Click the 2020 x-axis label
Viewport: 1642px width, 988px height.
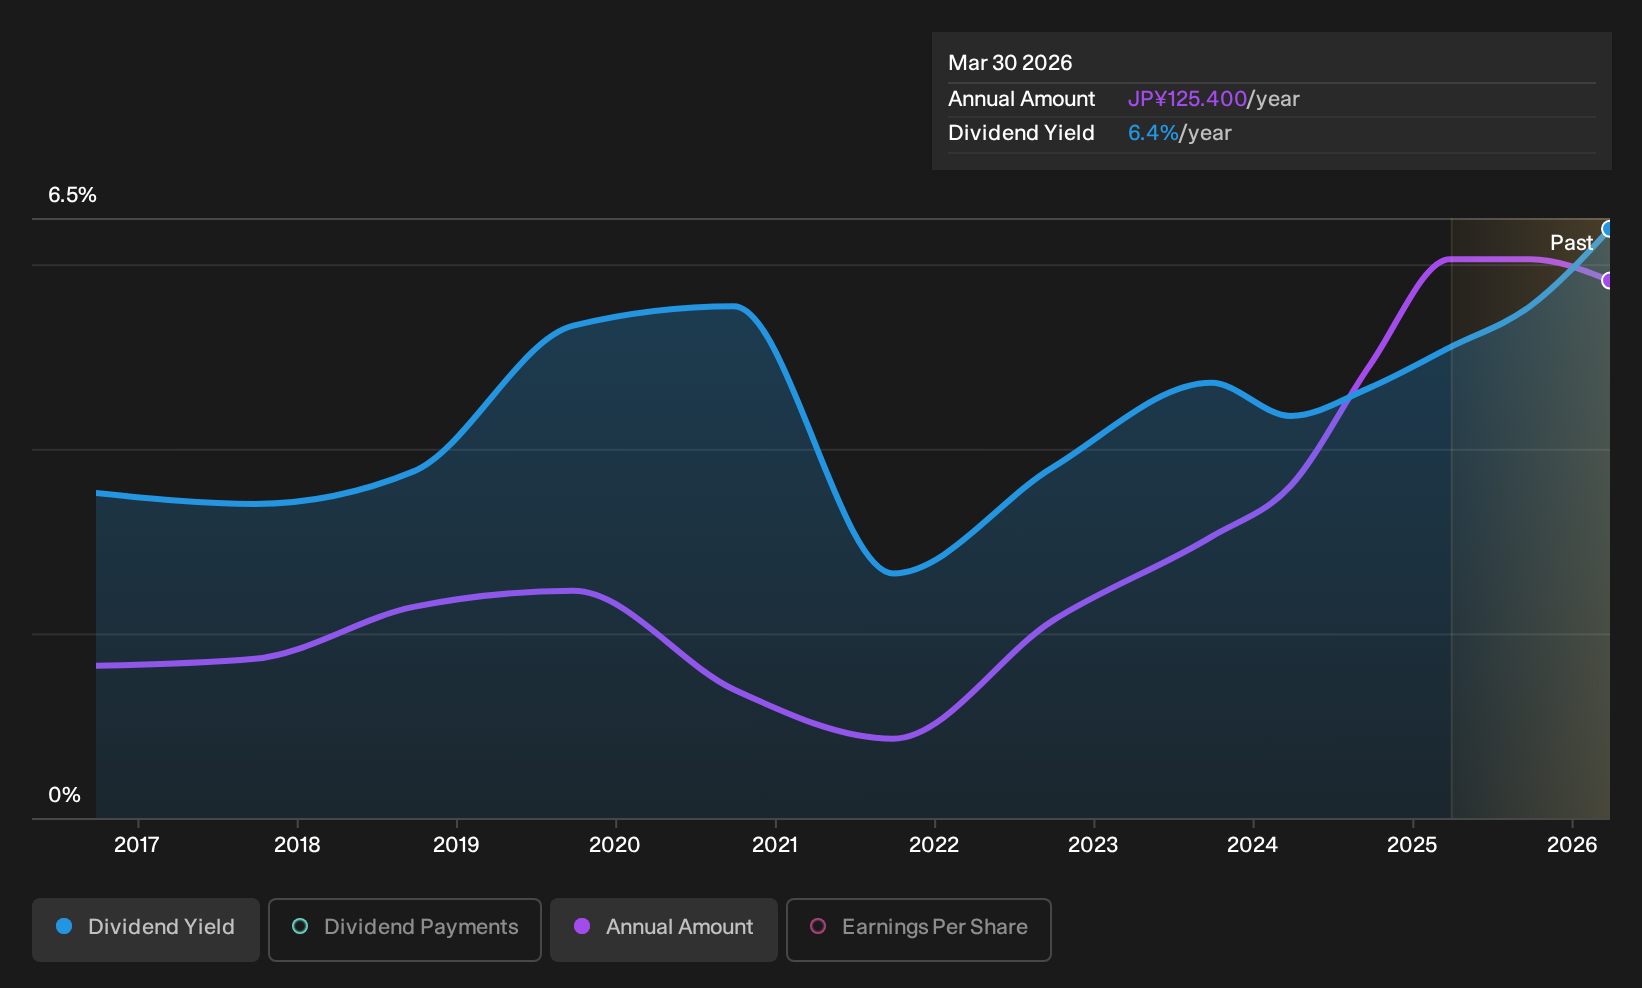pos(615,845)
